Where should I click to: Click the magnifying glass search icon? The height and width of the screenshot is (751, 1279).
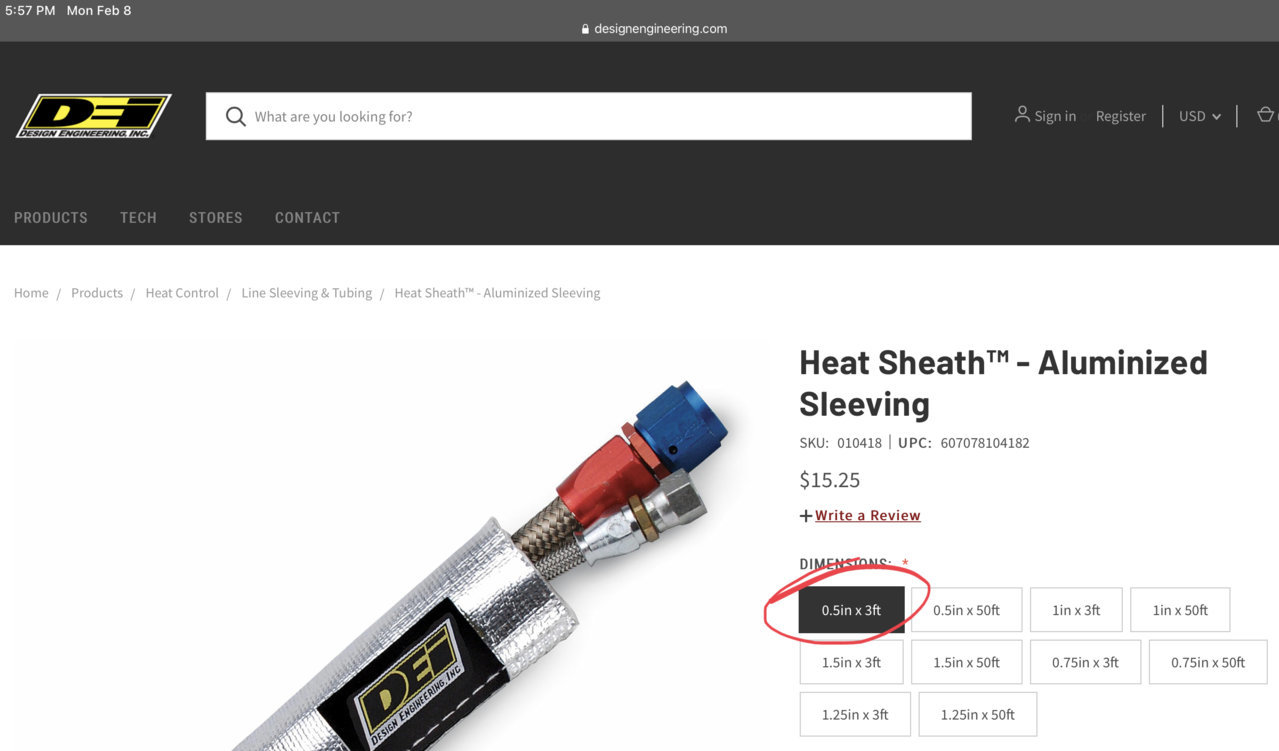click(236, 117)
